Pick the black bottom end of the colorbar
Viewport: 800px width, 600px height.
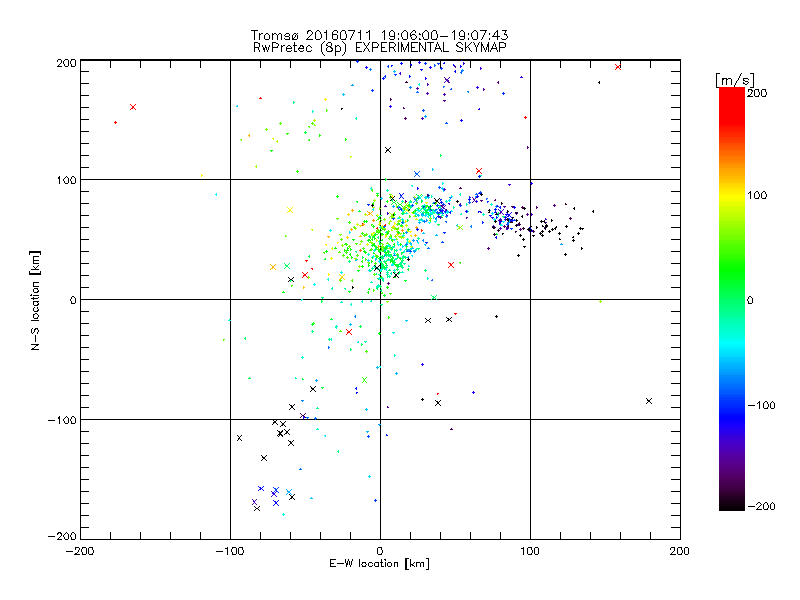click(732, 505)
